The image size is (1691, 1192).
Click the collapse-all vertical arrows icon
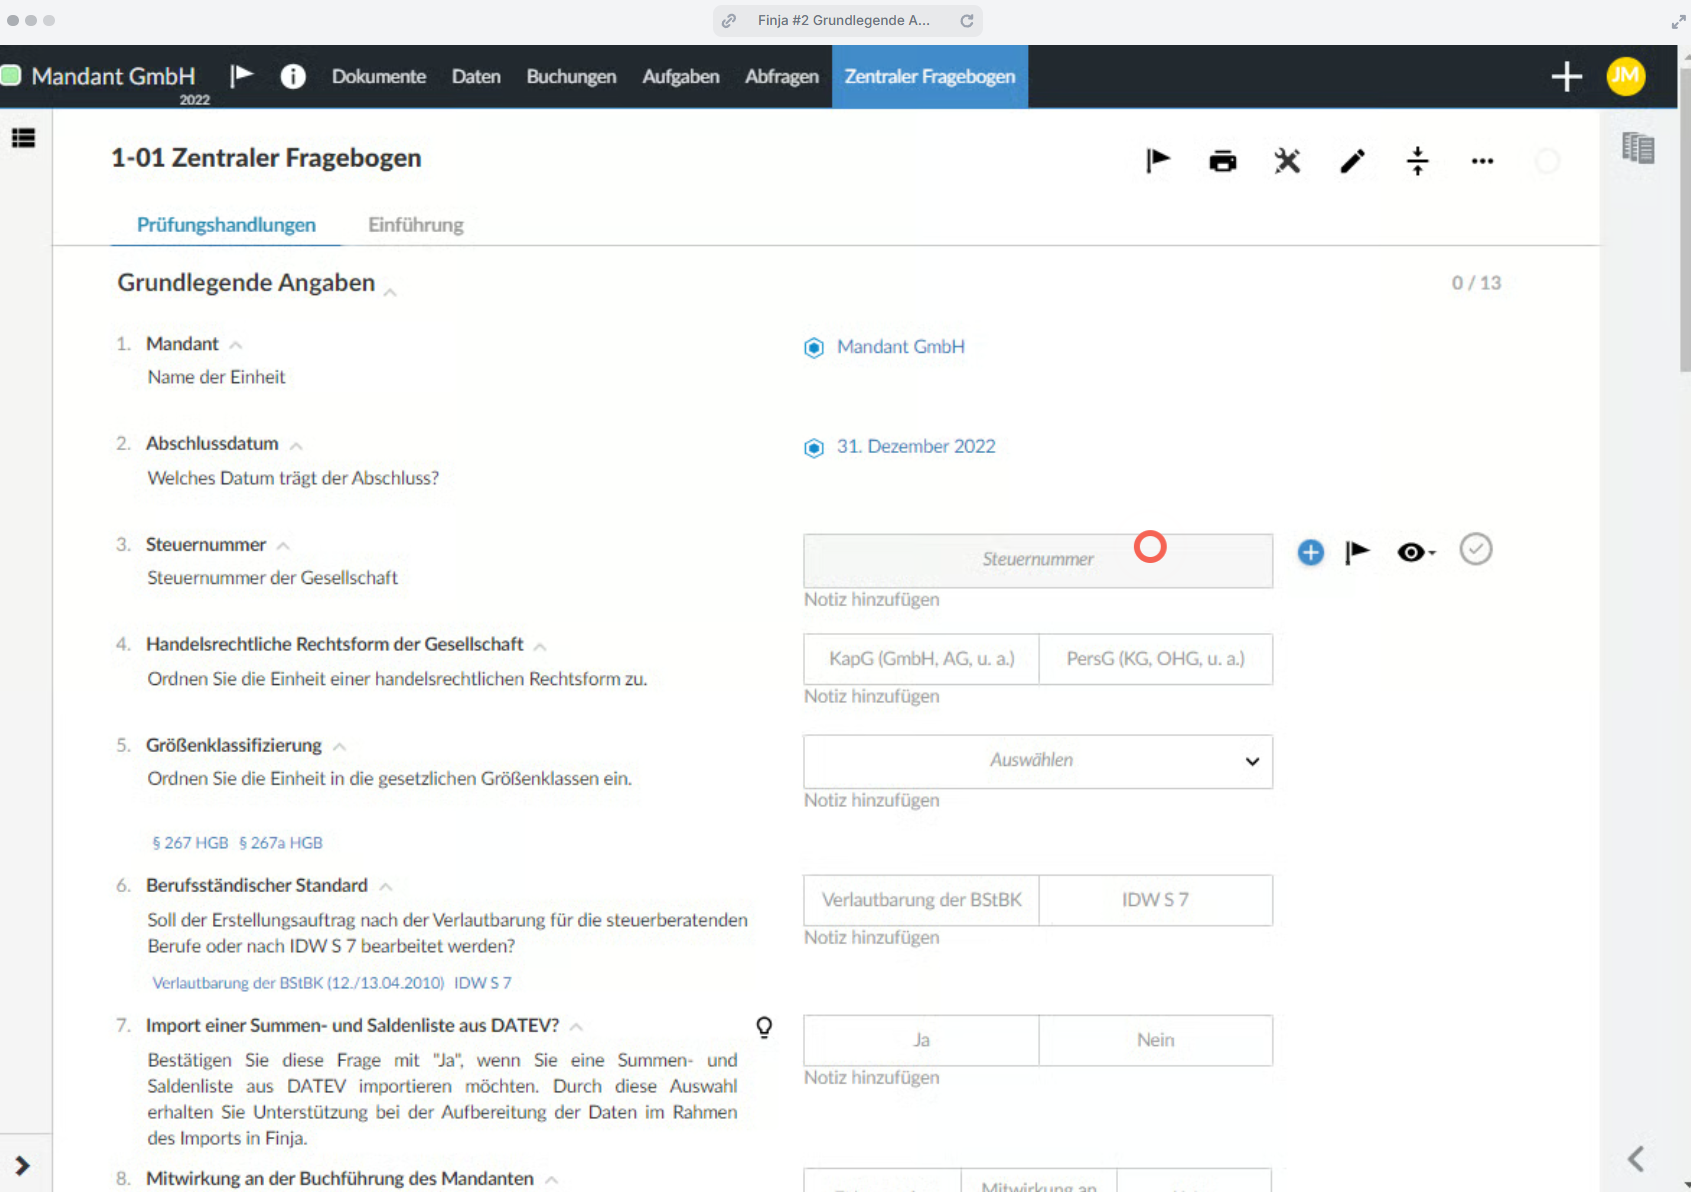pyautogui.click(x=1417, y=161)
